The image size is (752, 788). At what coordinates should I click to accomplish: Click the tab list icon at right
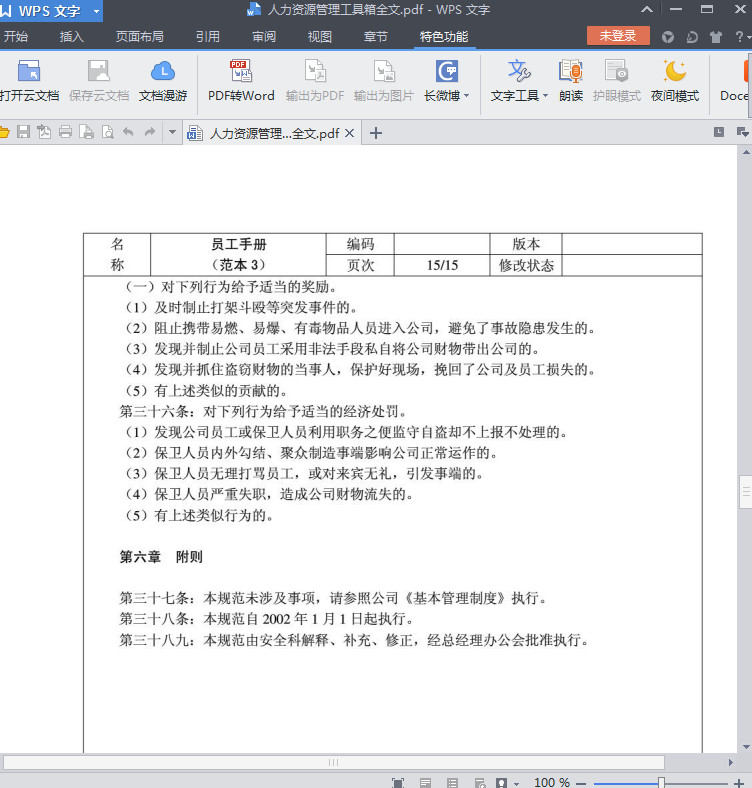pyautogui.click(x=719, y=132)
